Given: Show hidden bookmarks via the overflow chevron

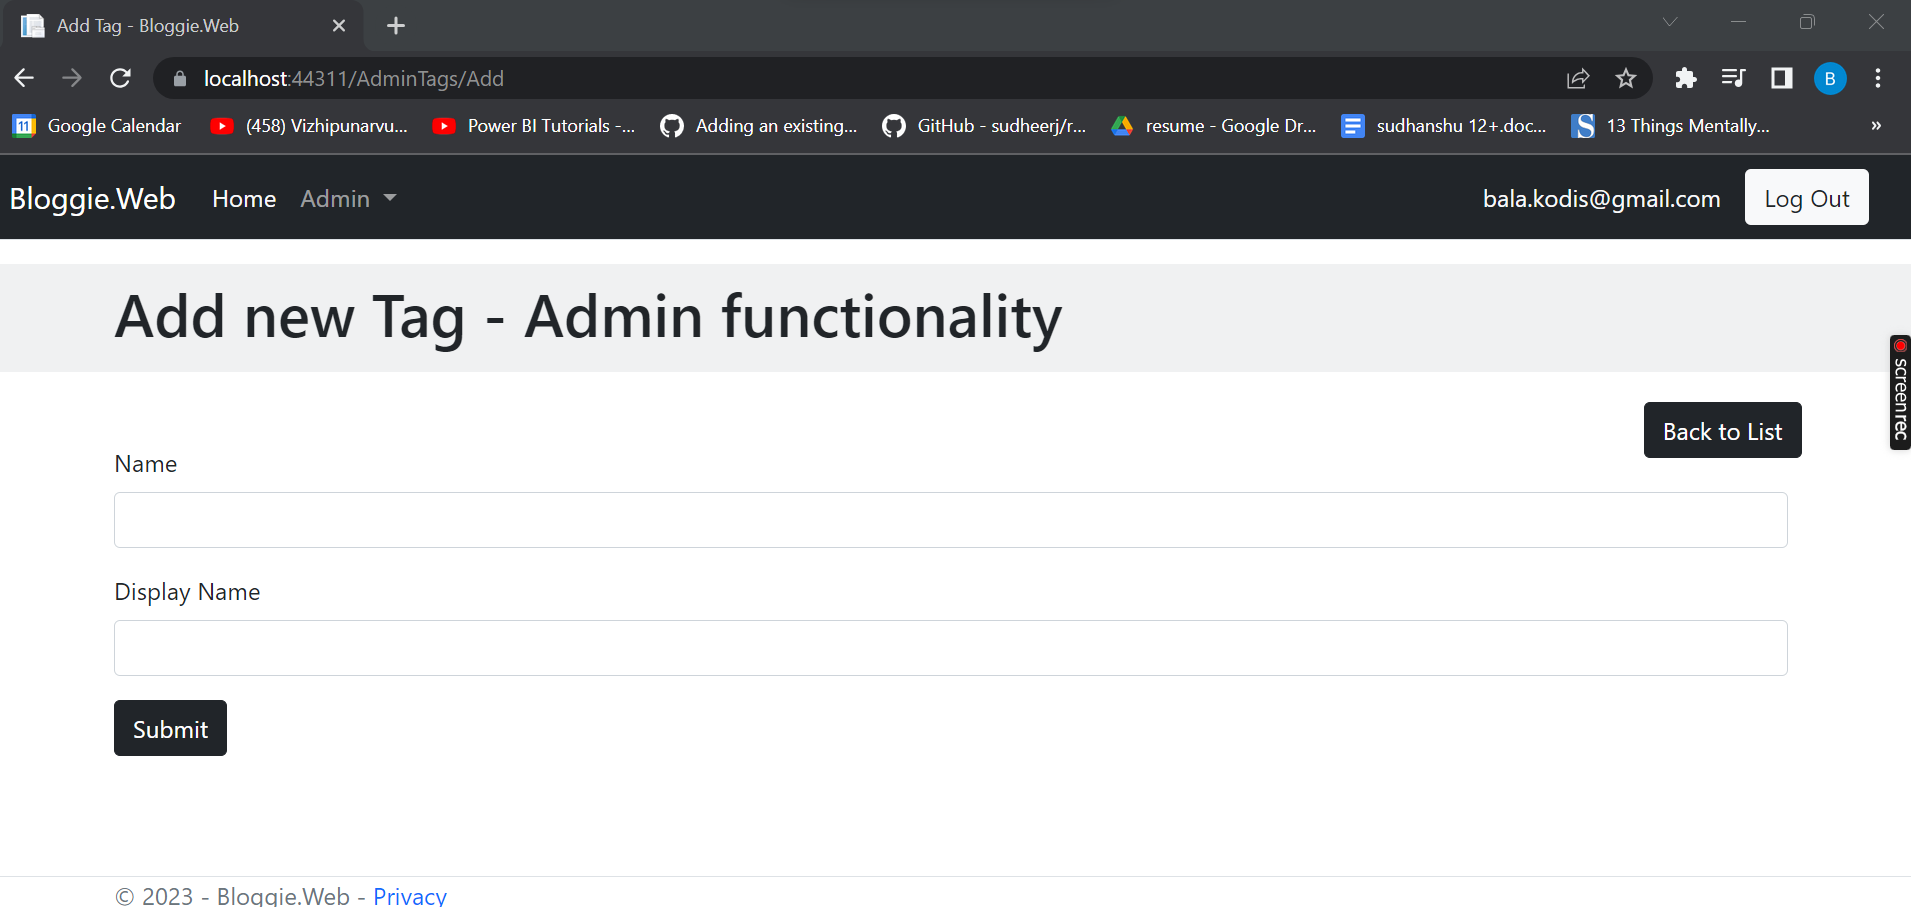Looking at the screenshot, I should pos(1877,125).
